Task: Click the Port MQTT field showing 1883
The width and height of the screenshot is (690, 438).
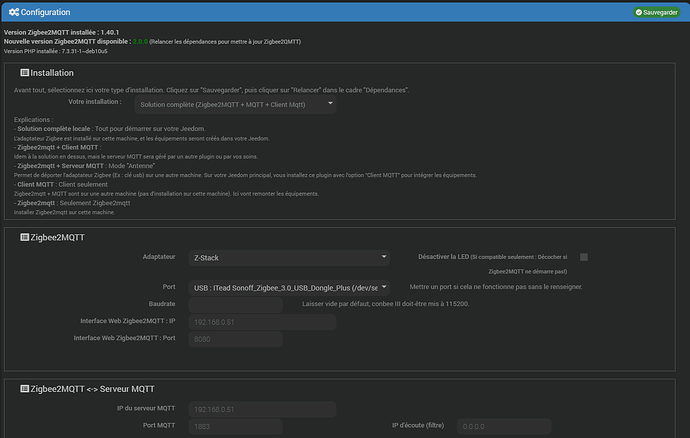Action: pos(235,426)
